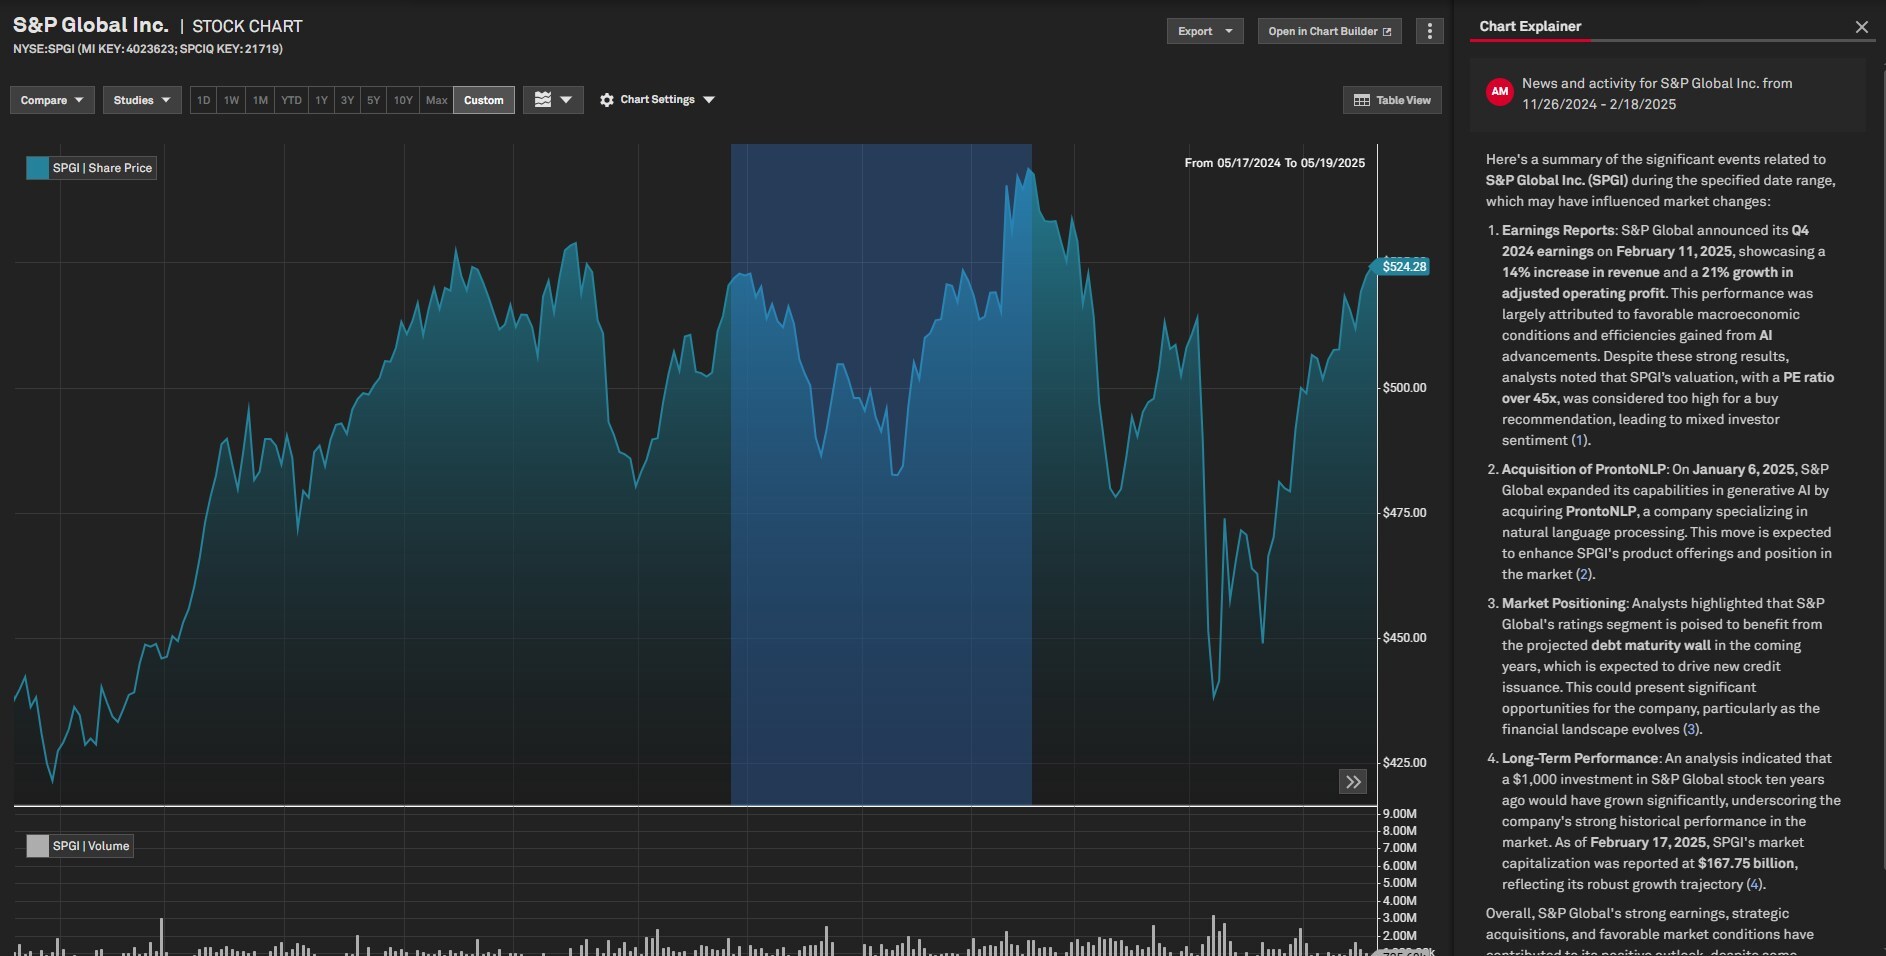Click the Open in Chart Builder external link icon

click(1387, 32)
